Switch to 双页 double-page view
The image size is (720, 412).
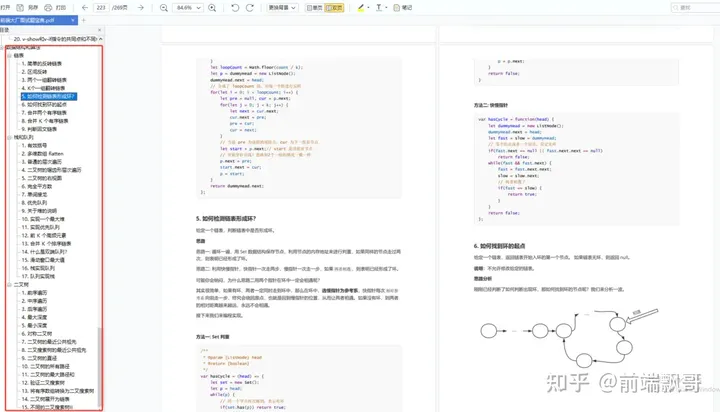pos(334,8)
